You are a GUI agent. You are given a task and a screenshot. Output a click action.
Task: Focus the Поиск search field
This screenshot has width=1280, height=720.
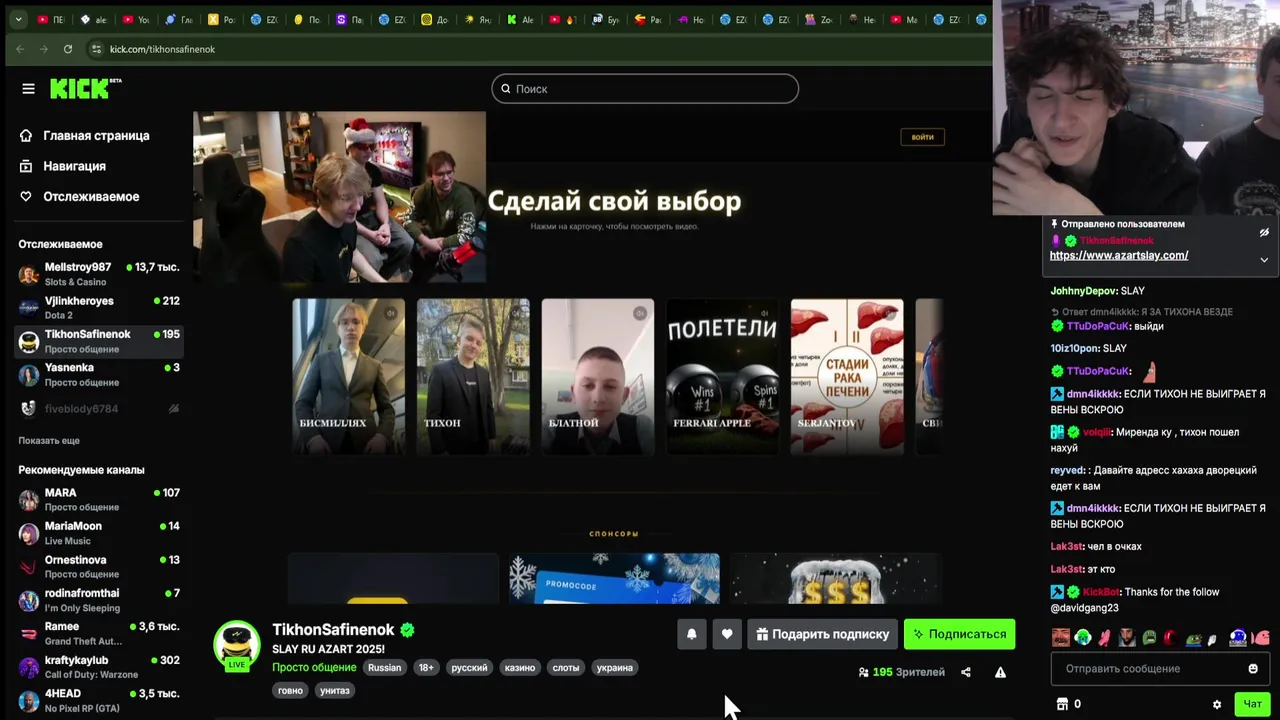[x=645, y=89]
